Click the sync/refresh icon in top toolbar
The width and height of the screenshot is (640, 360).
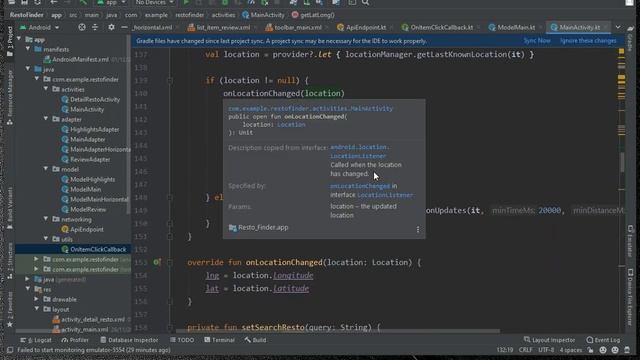[x=38, y=2]
